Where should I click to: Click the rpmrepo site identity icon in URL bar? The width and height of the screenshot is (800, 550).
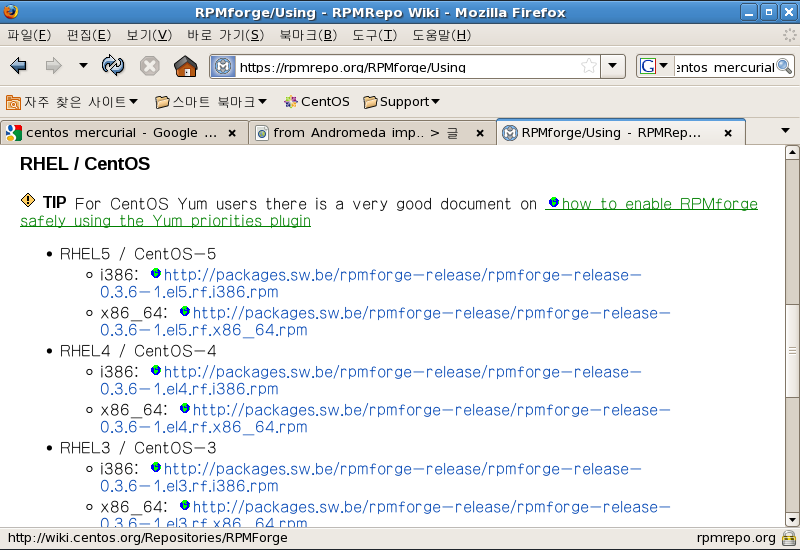point(223,66)
